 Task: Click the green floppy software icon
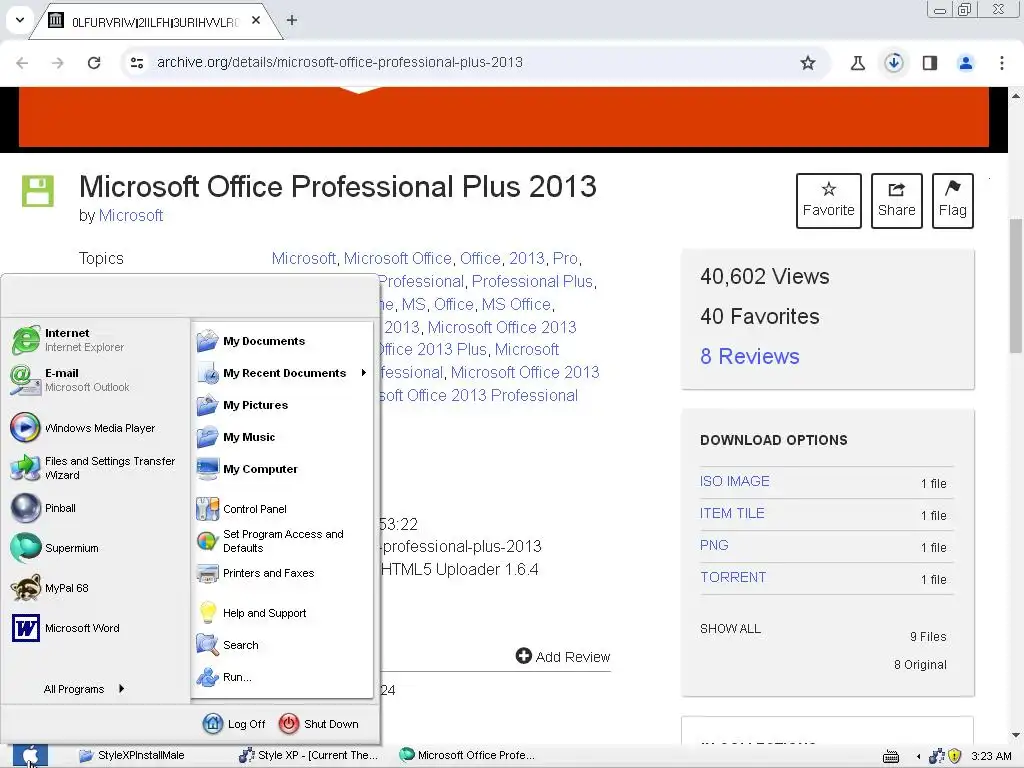38,191
